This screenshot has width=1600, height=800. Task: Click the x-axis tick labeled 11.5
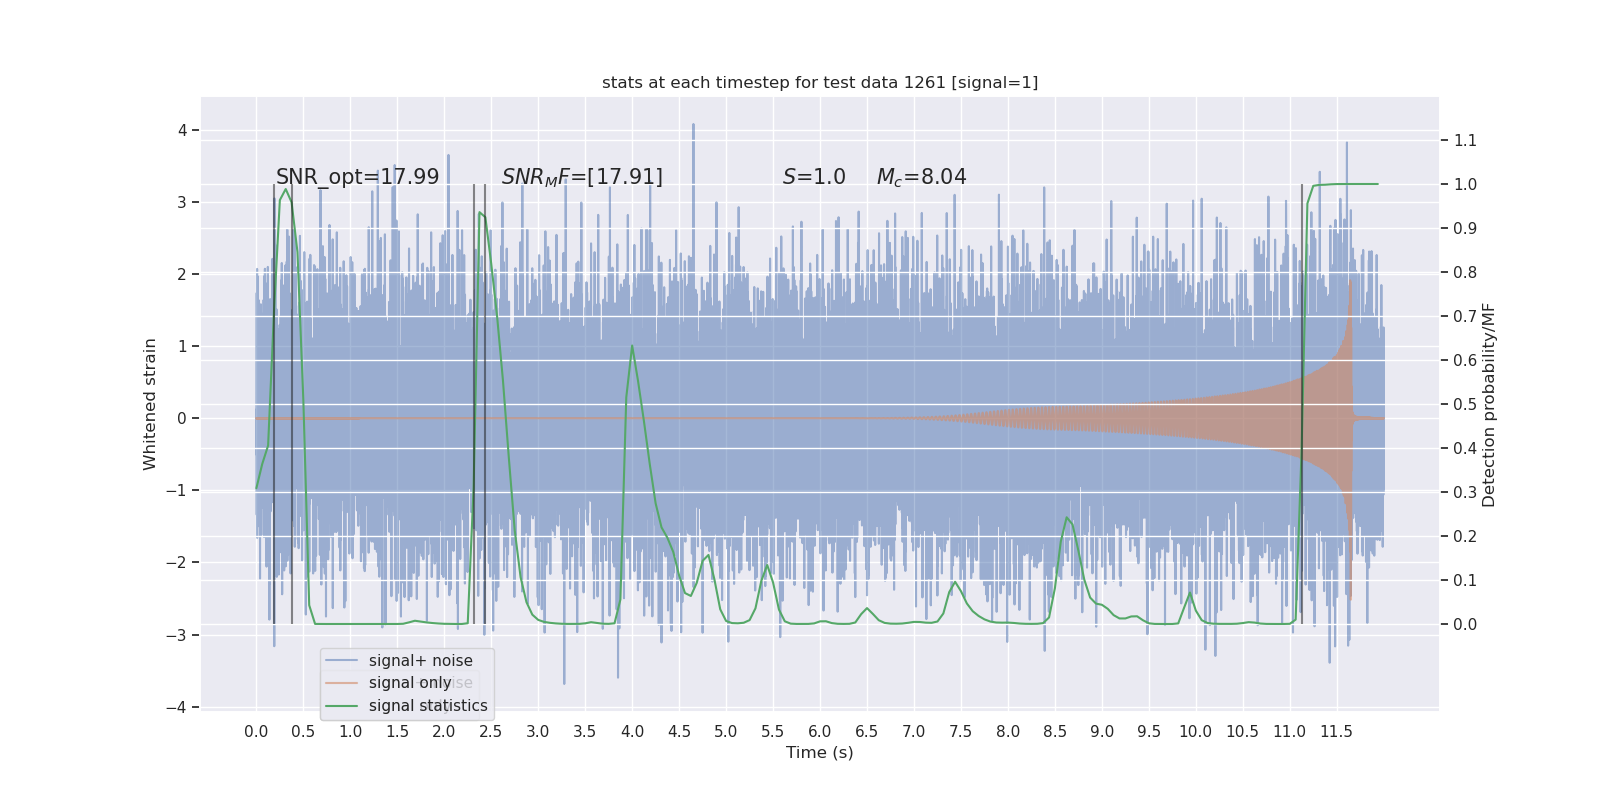pyautogui.click(x=1336, y=731)
